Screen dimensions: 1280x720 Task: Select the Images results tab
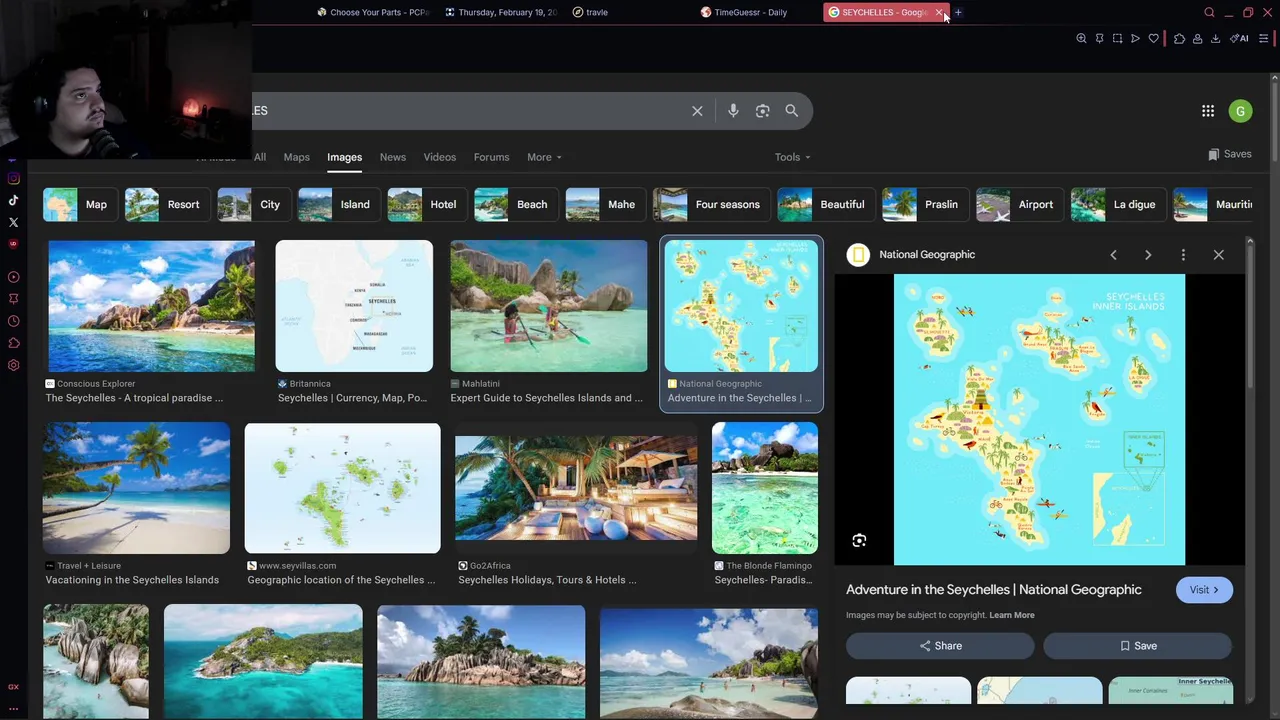coord(344,157)
